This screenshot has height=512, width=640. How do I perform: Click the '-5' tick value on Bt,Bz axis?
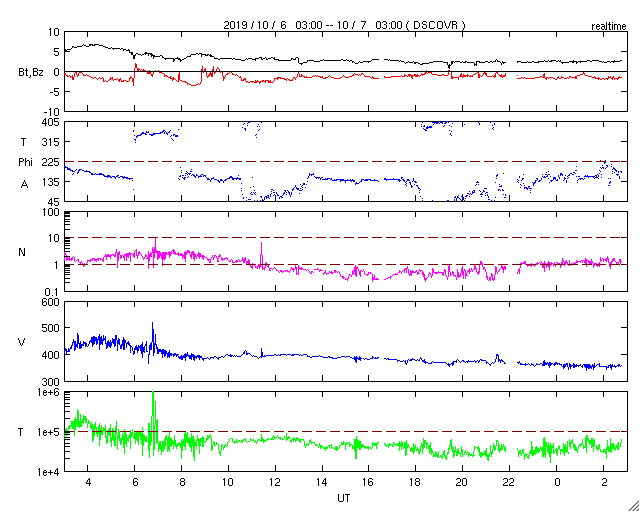pyautogui.click(x=54, y=92)
